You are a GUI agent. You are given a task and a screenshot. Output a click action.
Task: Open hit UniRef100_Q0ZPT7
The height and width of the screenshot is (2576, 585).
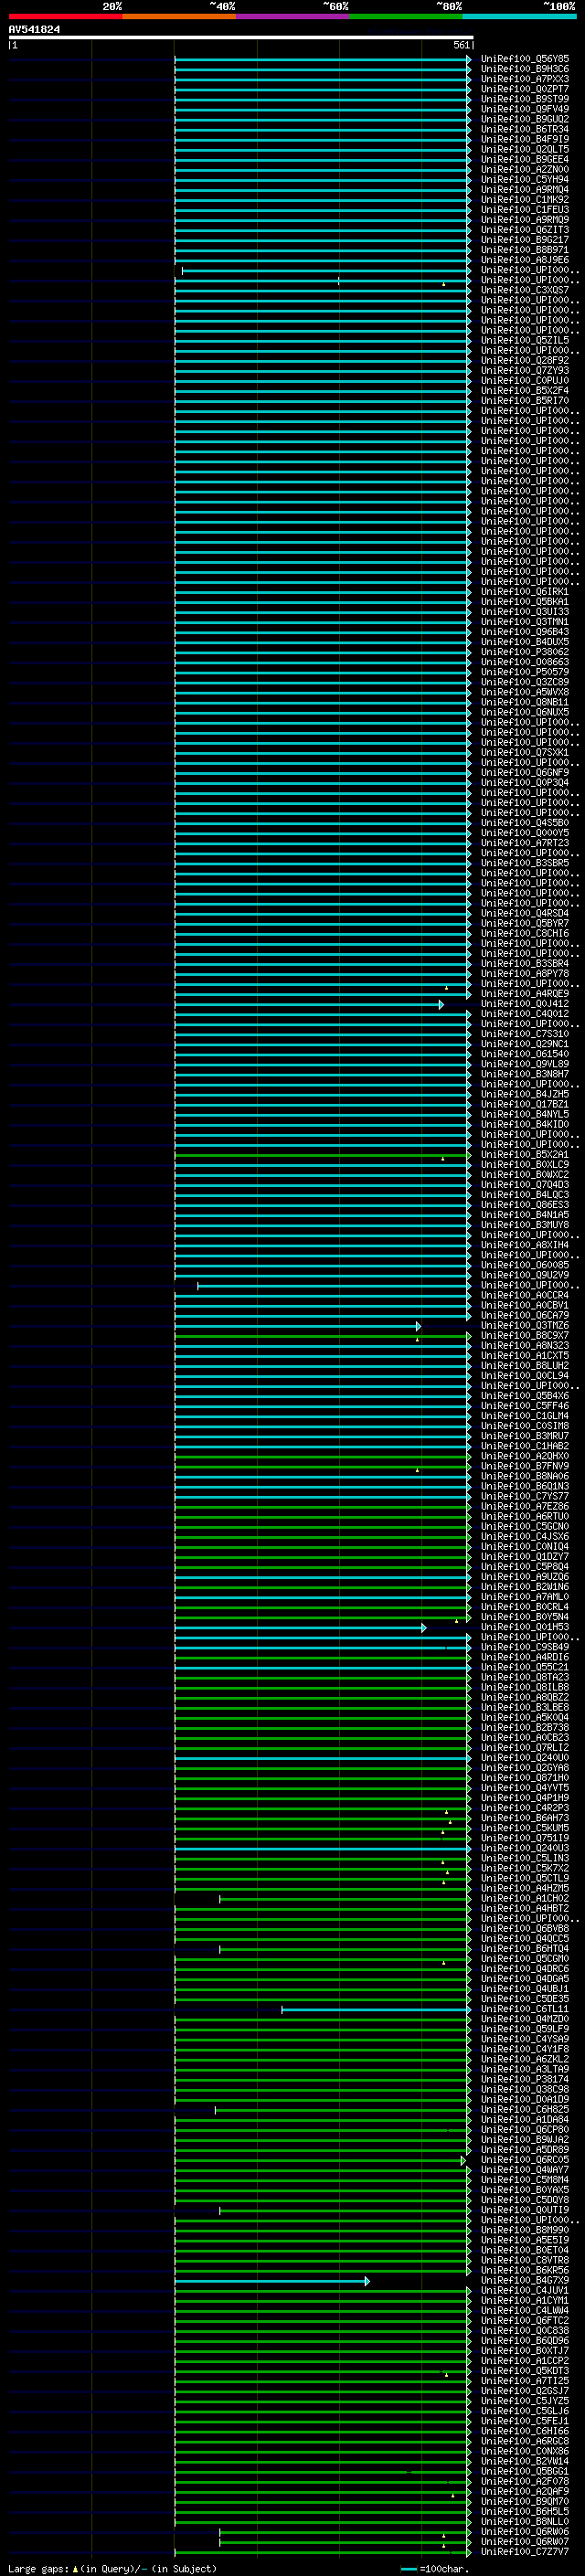tap(525, 89)
